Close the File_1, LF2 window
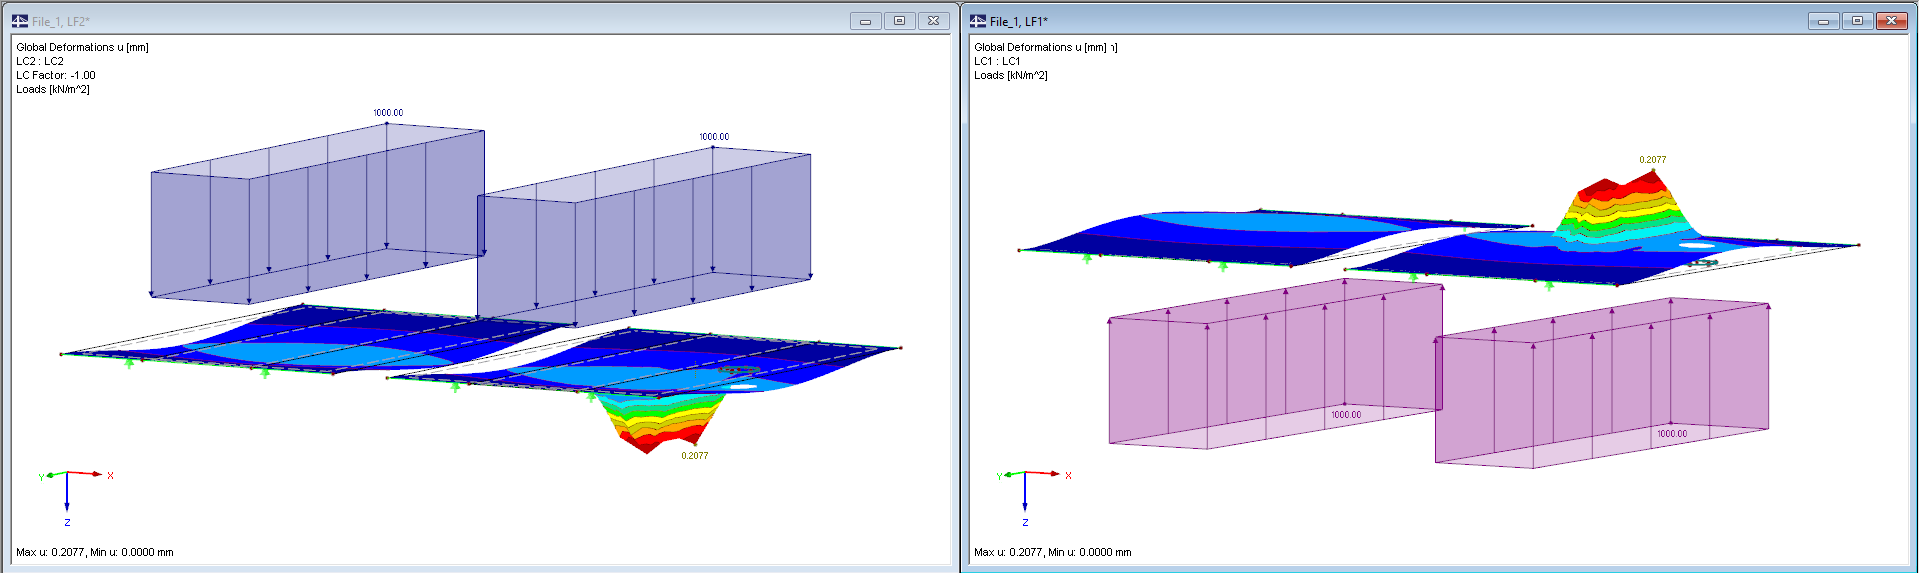Image resolution: width=1920 pixels, height=573 pixels. [933, 21]
